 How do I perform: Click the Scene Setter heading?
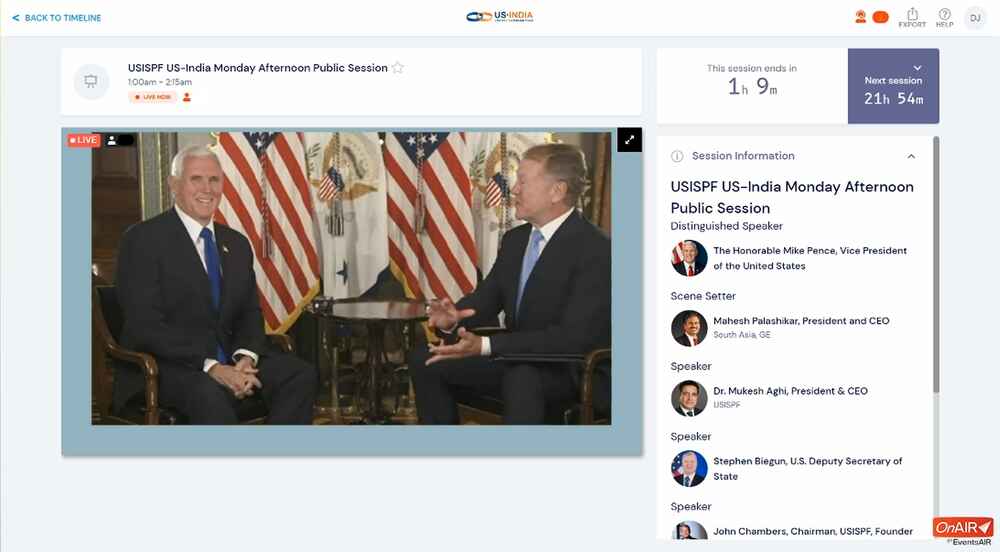tap(703, 296)
